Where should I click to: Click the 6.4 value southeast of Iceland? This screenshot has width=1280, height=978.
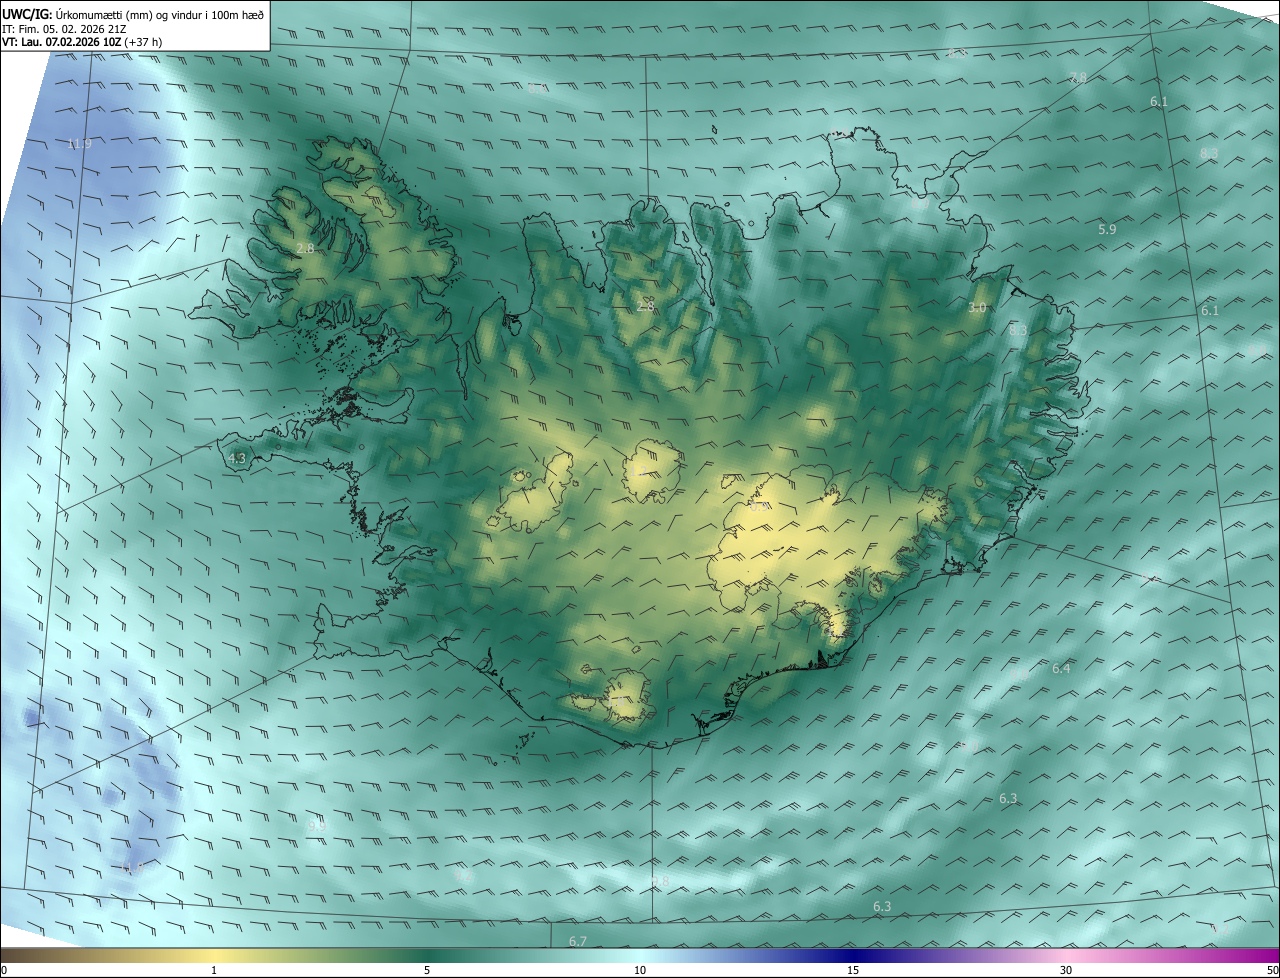click(x=1061, y=668)
